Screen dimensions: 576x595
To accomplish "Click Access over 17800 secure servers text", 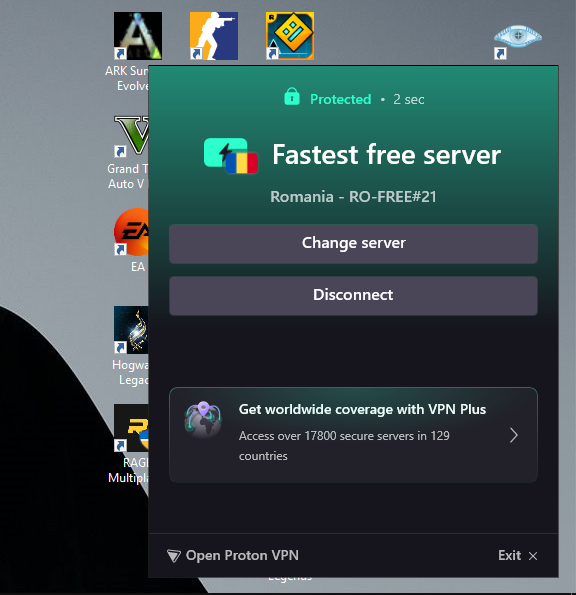I will pos(344,445).
